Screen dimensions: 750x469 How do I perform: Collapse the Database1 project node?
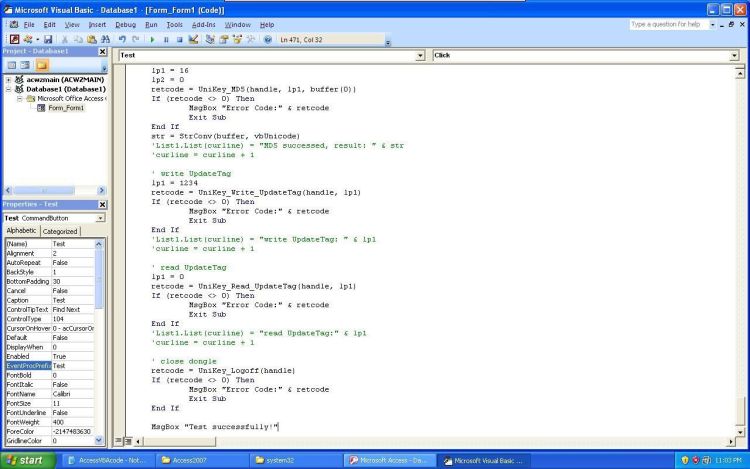pyautogui.click(x=9, y=89)
